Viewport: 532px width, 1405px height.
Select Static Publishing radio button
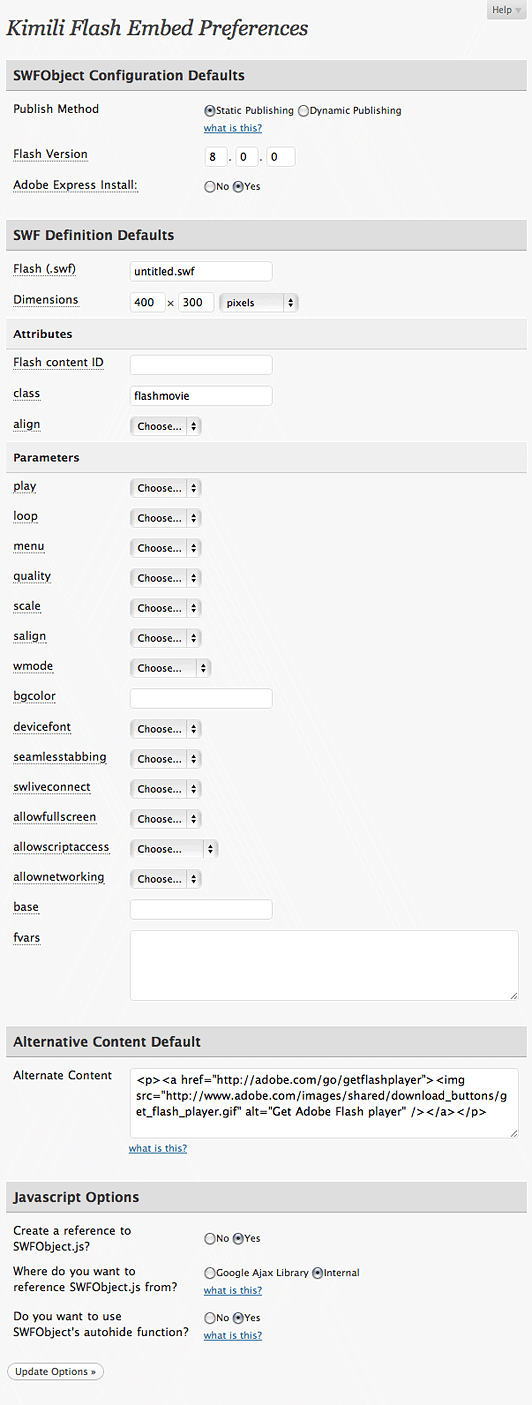(x=209, y=111)
